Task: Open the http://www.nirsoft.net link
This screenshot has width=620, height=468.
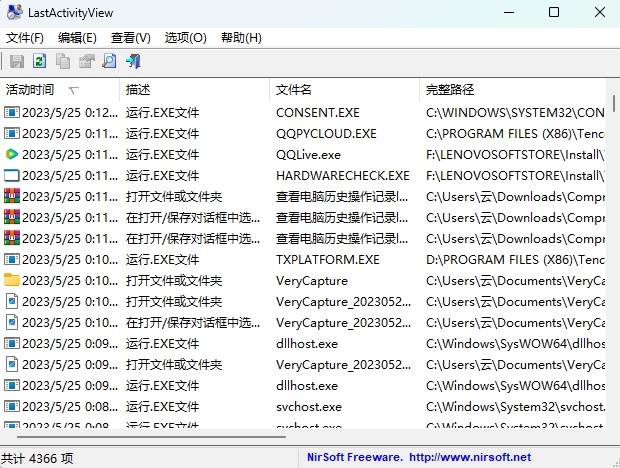Action: pyautogui.click(x=470, y=457)
